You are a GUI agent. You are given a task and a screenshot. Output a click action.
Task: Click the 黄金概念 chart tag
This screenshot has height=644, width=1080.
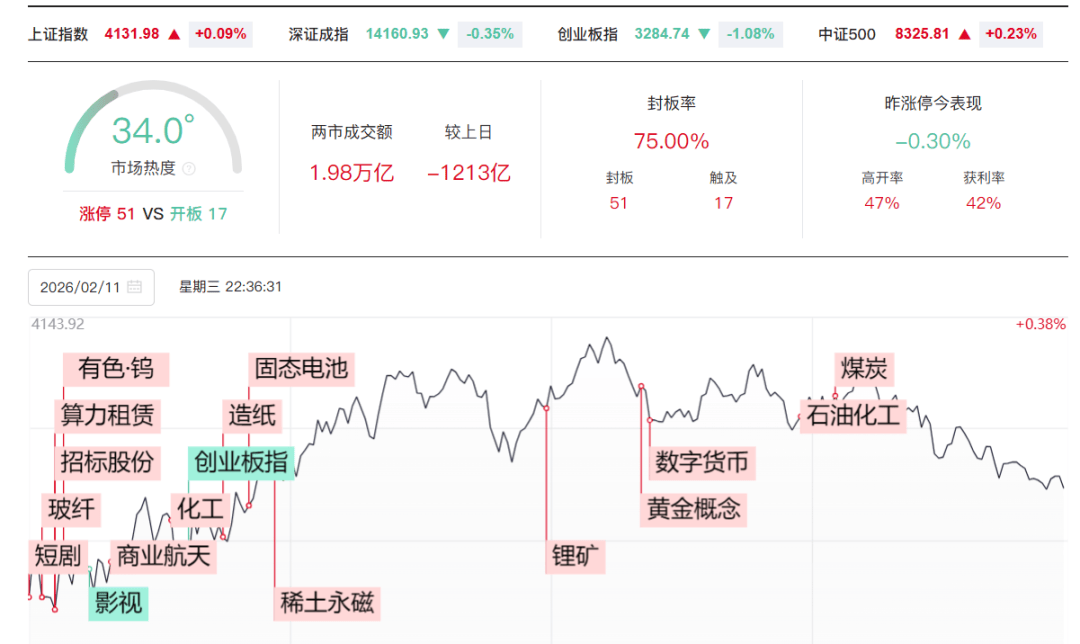click(x=693, y=508)
